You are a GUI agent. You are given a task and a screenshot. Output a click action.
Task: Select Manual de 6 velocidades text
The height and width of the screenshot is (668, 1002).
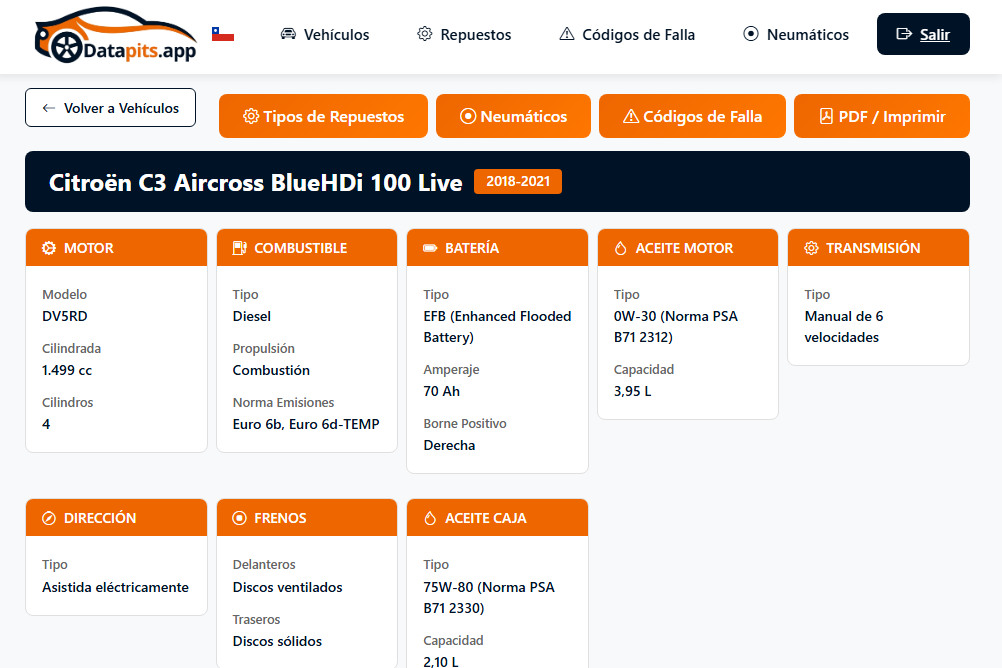pyautogui.click(x=844, y=327)
